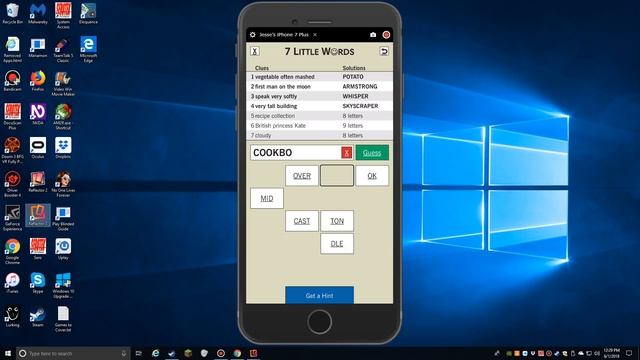Close the Jesse's iPhone 7 Plus tab

[x=315, y=35]
